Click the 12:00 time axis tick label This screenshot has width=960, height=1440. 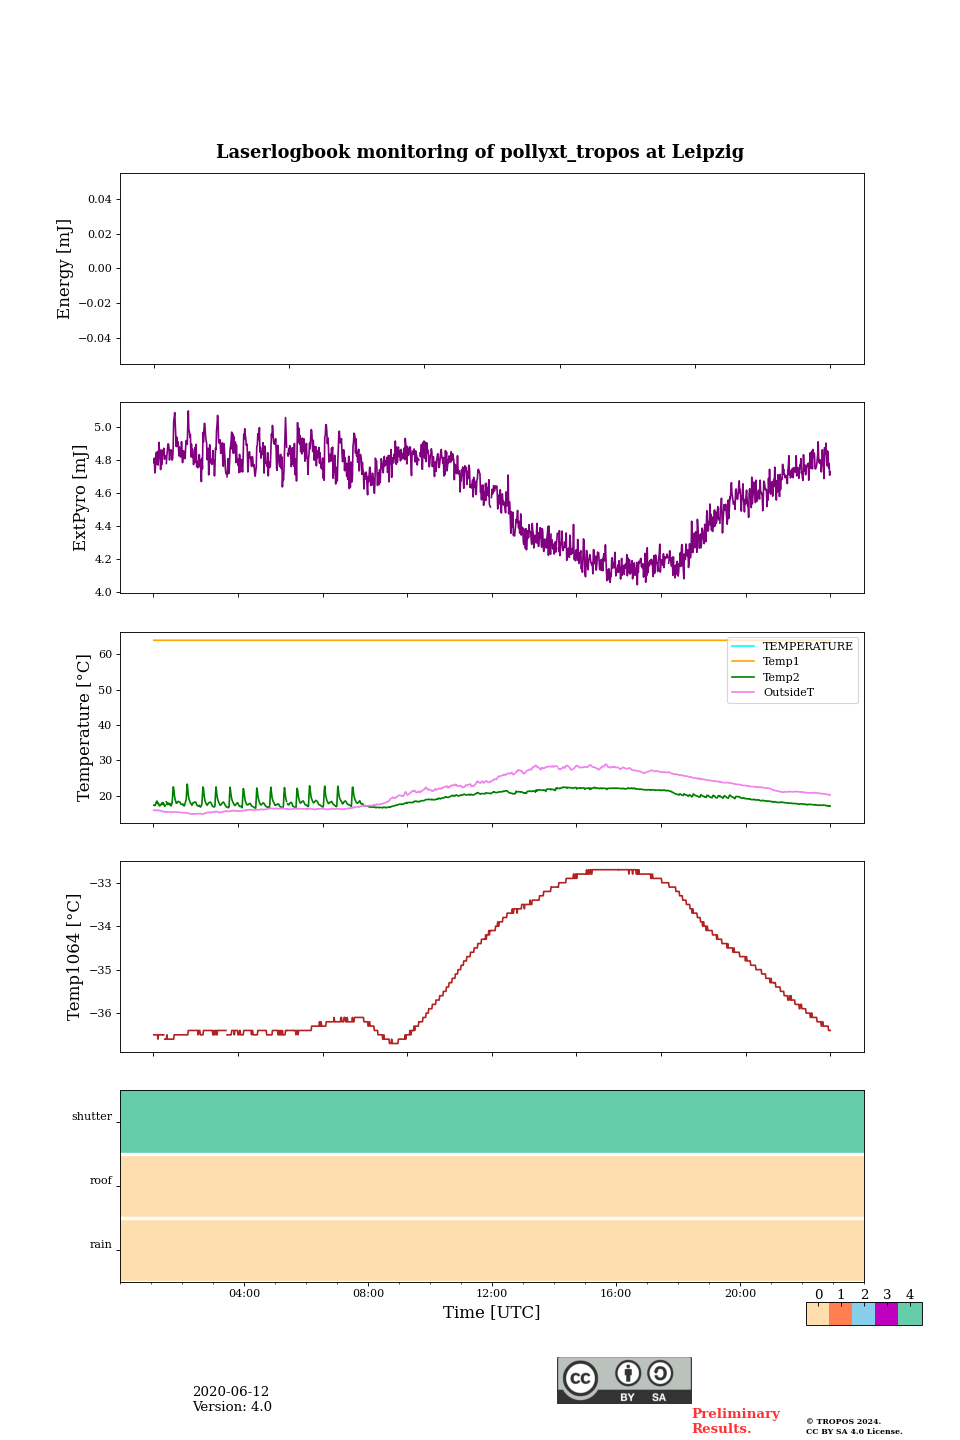[492, 1293]
